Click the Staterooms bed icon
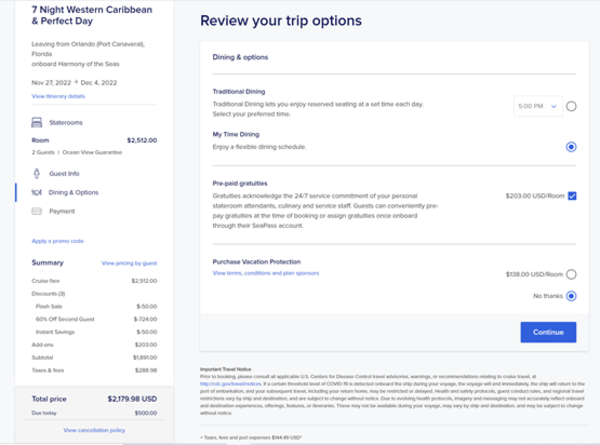The image size is (600, 445). 37,122
